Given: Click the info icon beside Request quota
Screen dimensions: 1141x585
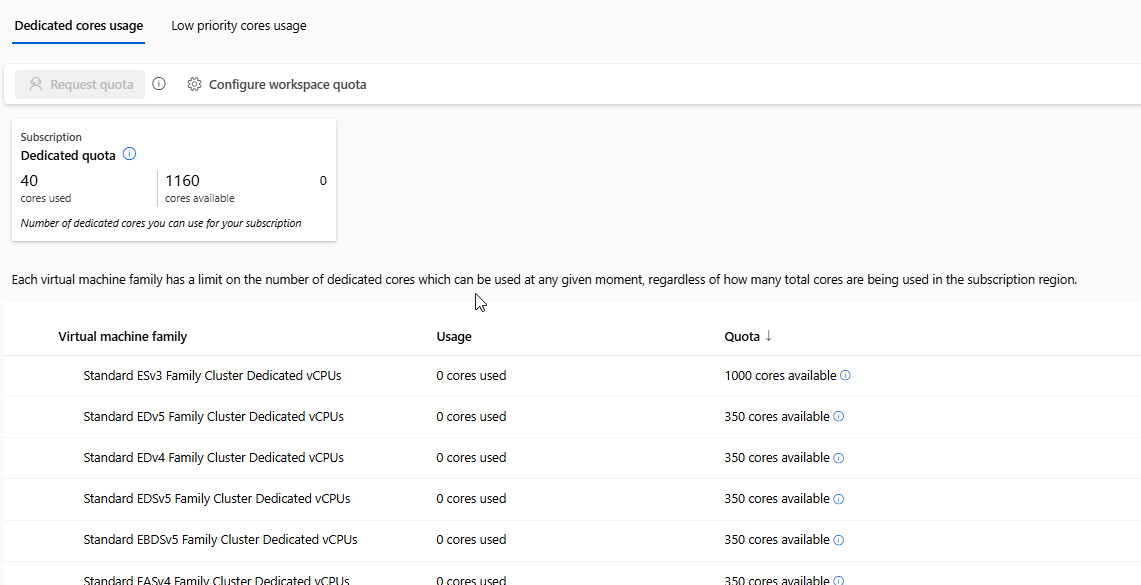Looking at the screenshot, I should (x=158, y=84).
